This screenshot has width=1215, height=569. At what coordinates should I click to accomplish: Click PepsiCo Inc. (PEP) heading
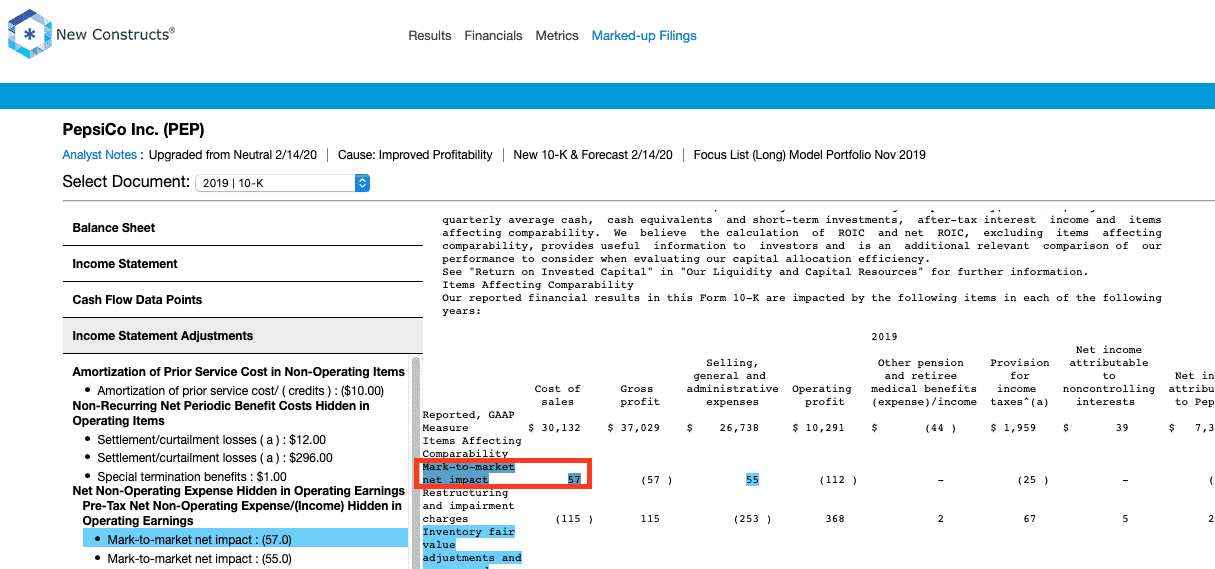point(133,130)
